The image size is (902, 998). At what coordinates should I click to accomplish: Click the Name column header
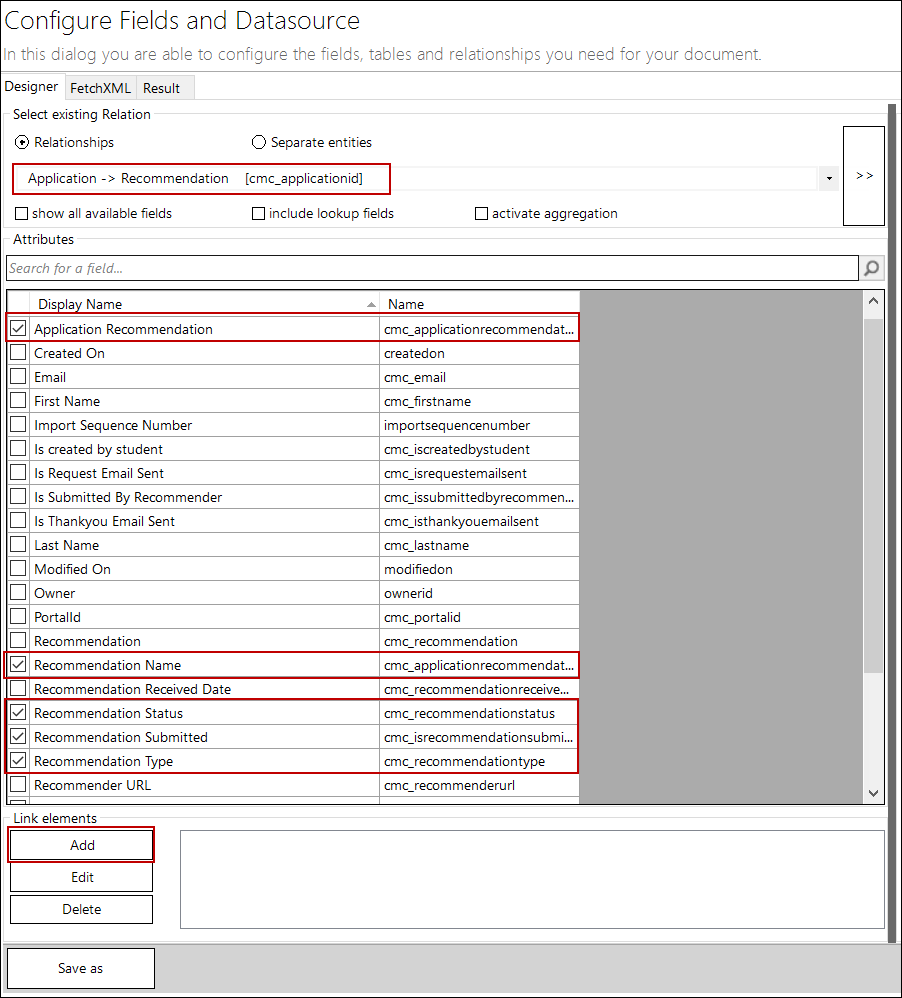pos(478,304)
